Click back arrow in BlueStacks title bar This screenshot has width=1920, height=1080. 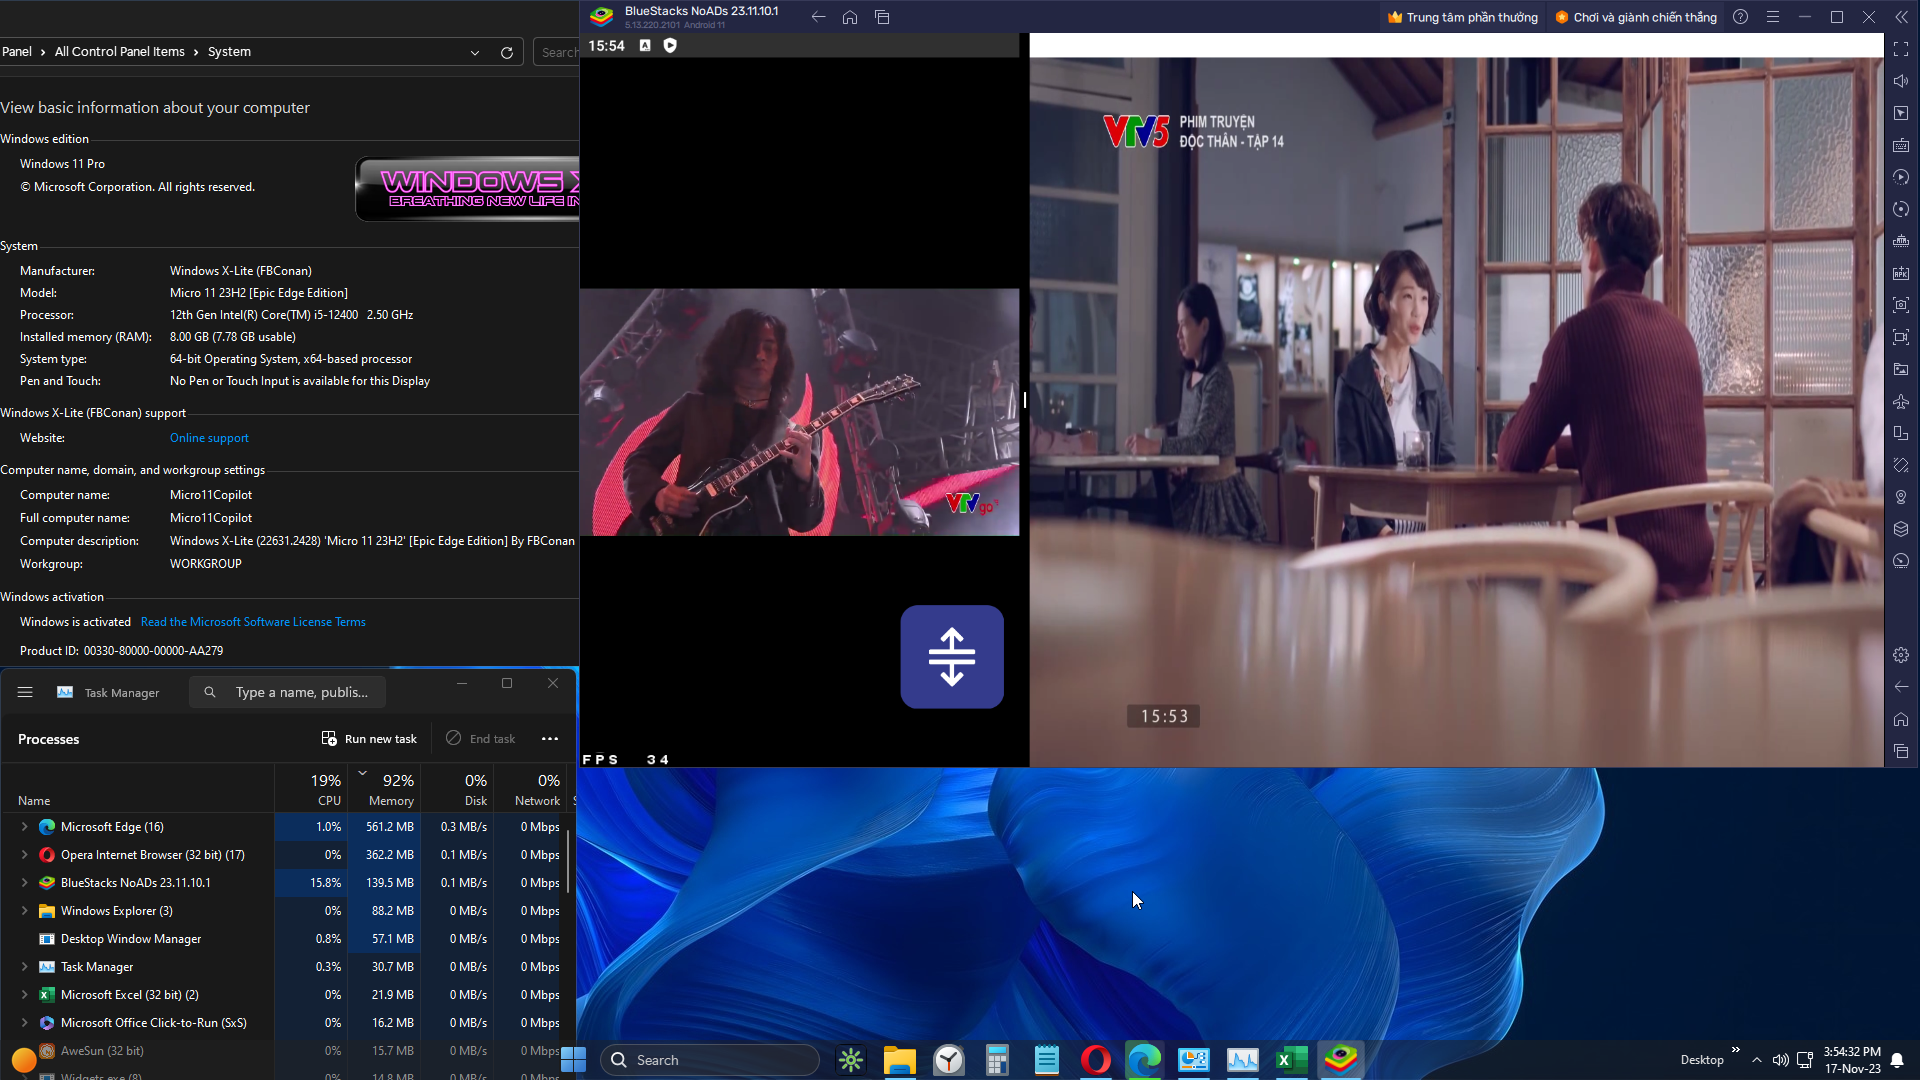point(818,17)
